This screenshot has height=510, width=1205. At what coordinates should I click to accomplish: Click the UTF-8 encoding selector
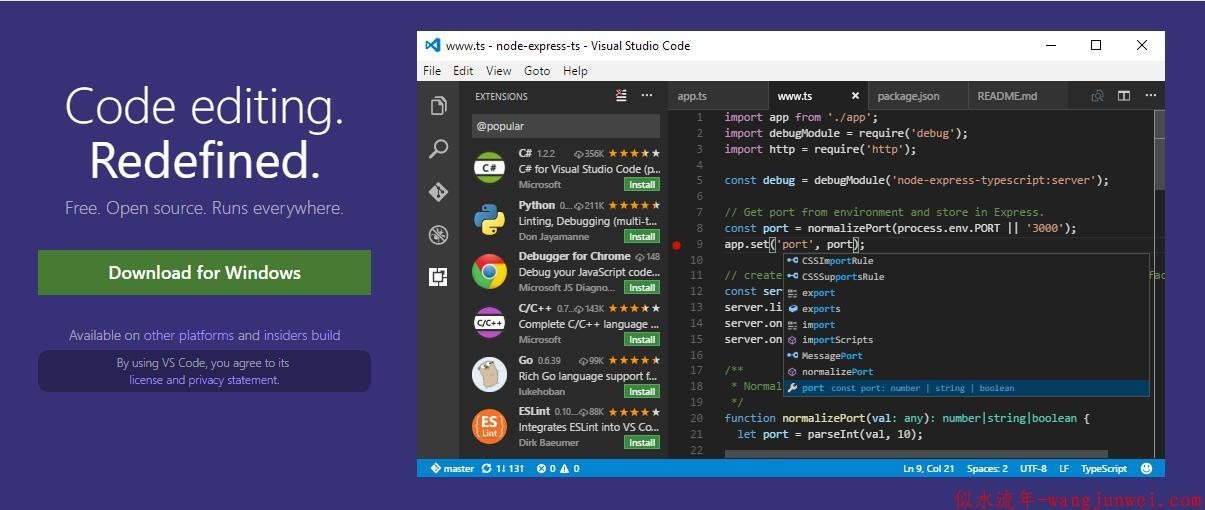tap(1033, 468)
